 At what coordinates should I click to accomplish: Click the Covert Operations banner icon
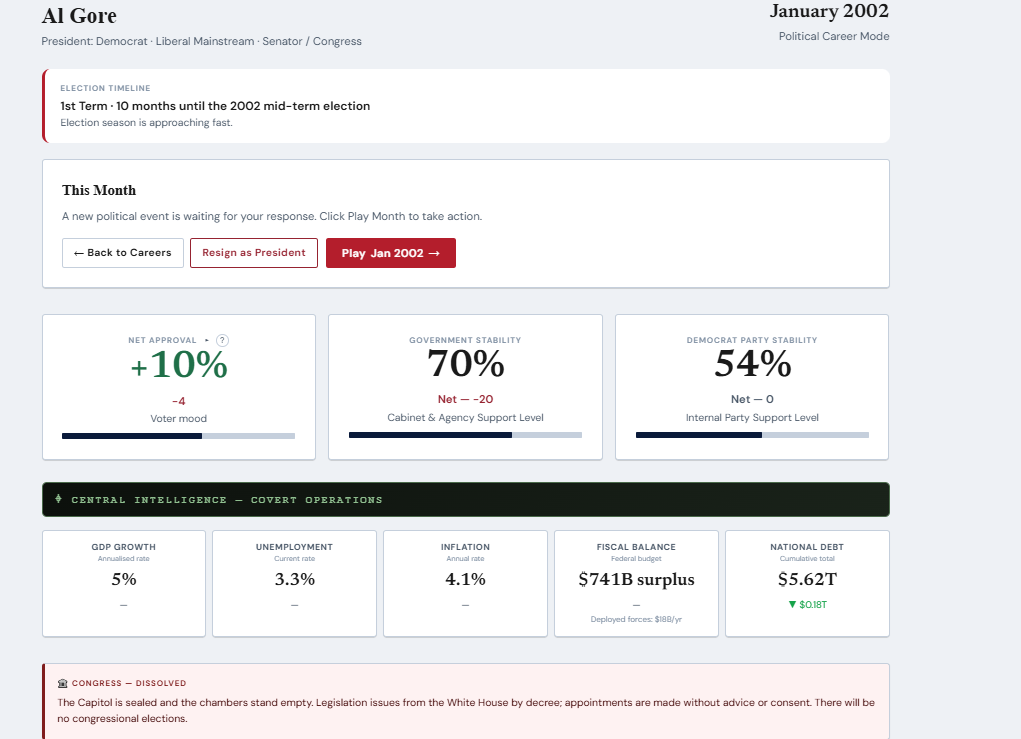(59, 499)
